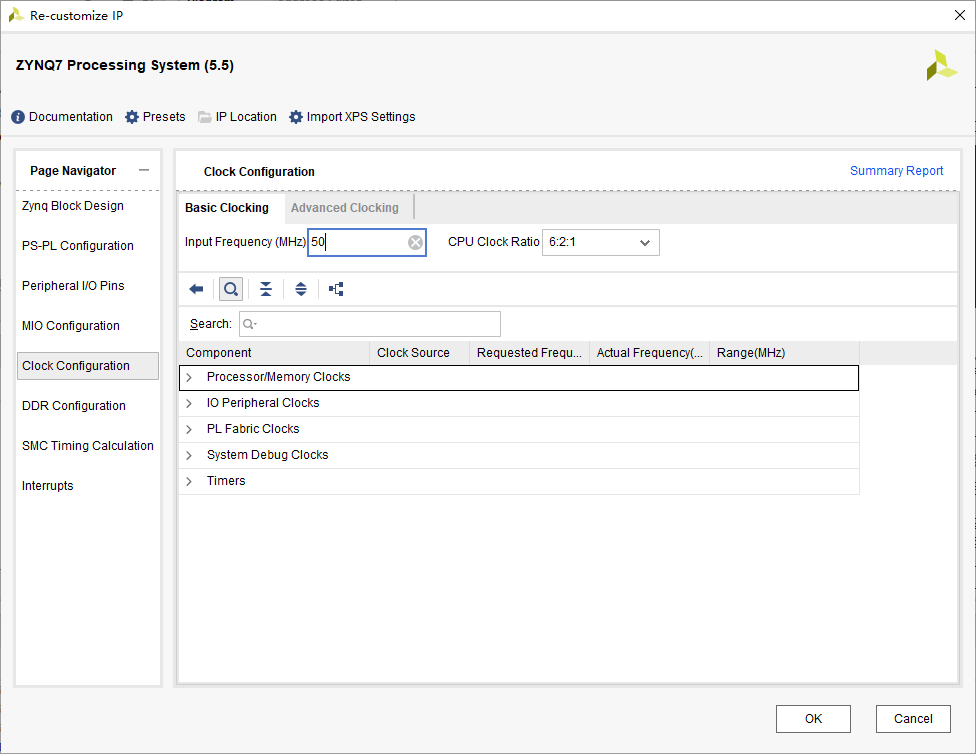This screenshot has height=754, width=976.
Task: Click into the Search text field
Action: 370,324
